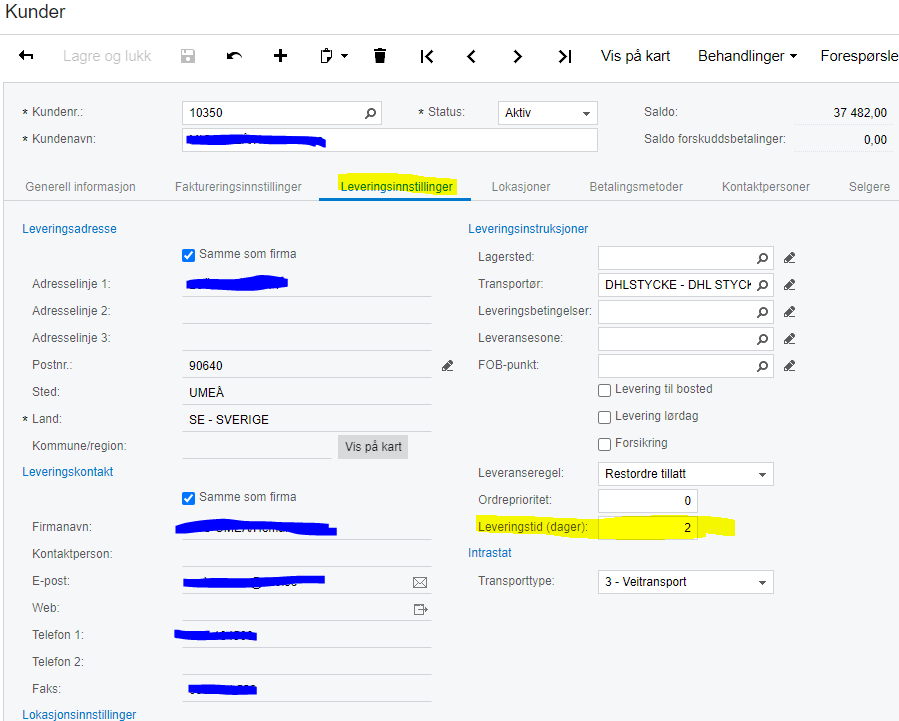Click Vis på kart button beside Kommune/region
Screen dimensions: 899x721
point(373,446)
